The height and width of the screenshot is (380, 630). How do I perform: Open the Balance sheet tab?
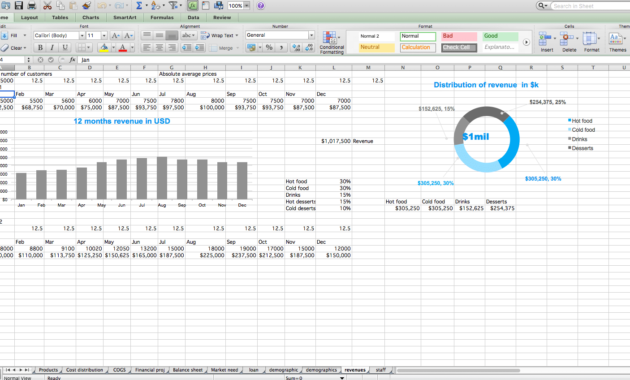(x=188, y=370)
